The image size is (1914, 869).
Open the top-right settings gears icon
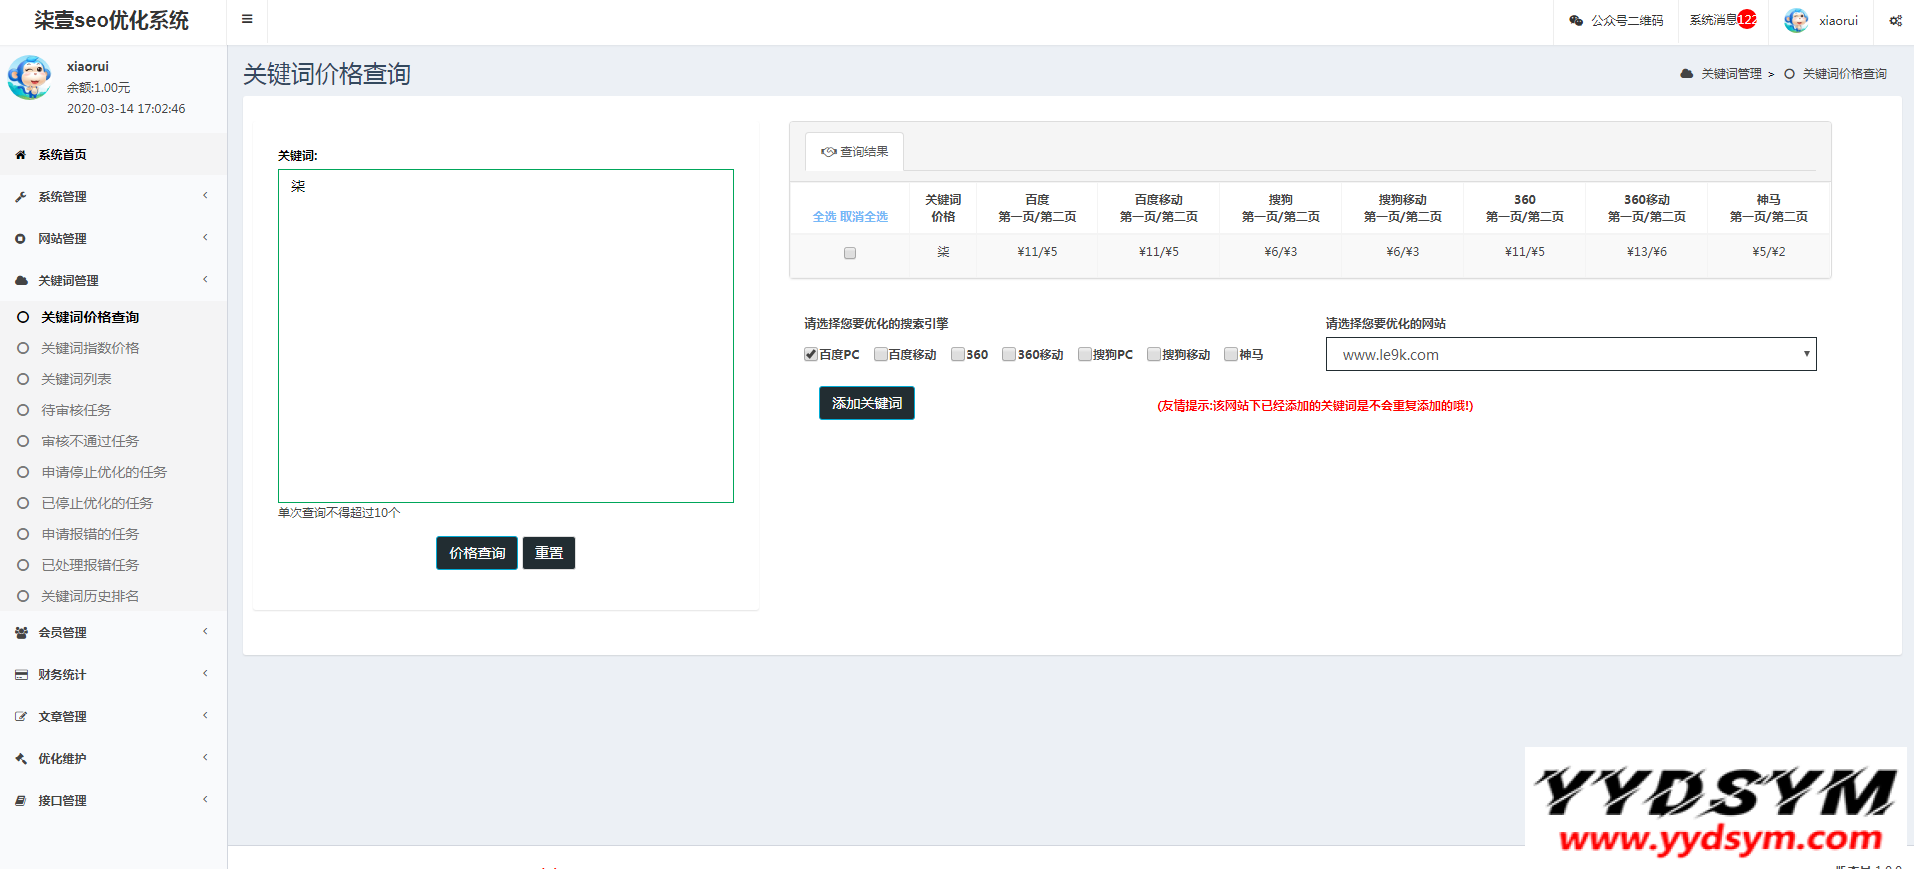click(x=1895, y=21)
